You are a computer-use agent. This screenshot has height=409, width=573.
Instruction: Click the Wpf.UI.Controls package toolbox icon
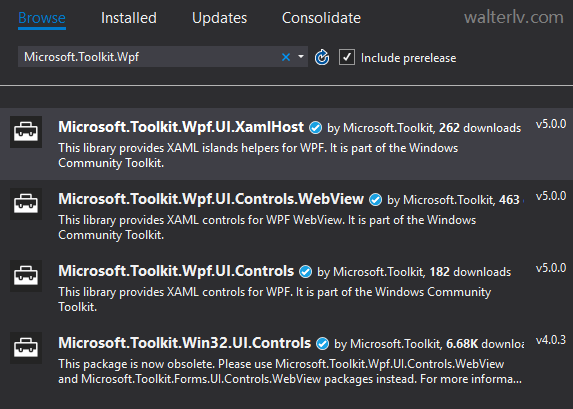26,276
